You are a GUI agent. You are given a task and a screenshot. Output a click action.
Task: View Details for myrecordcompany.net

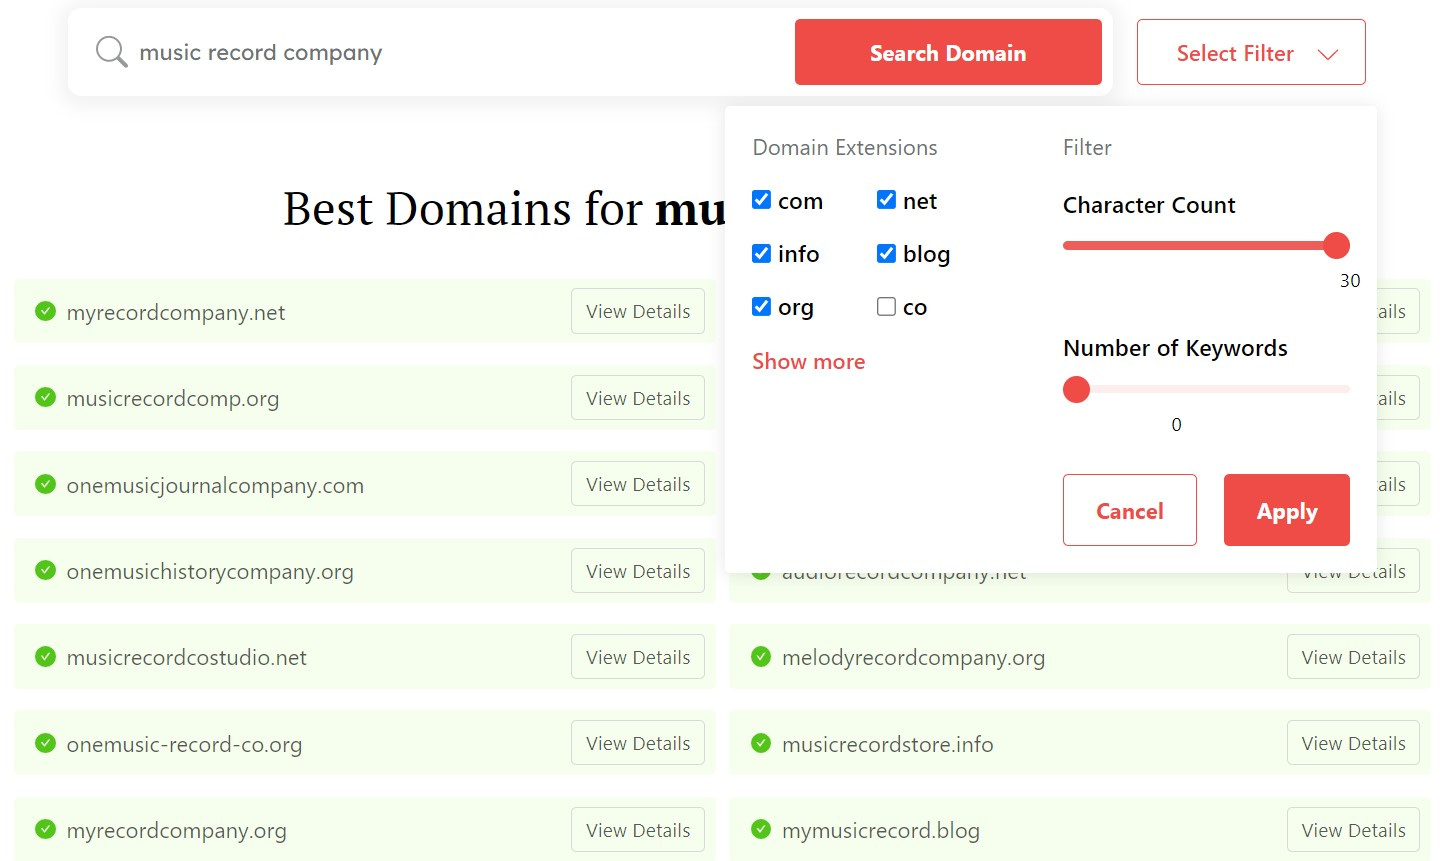[x=638, y=311]
